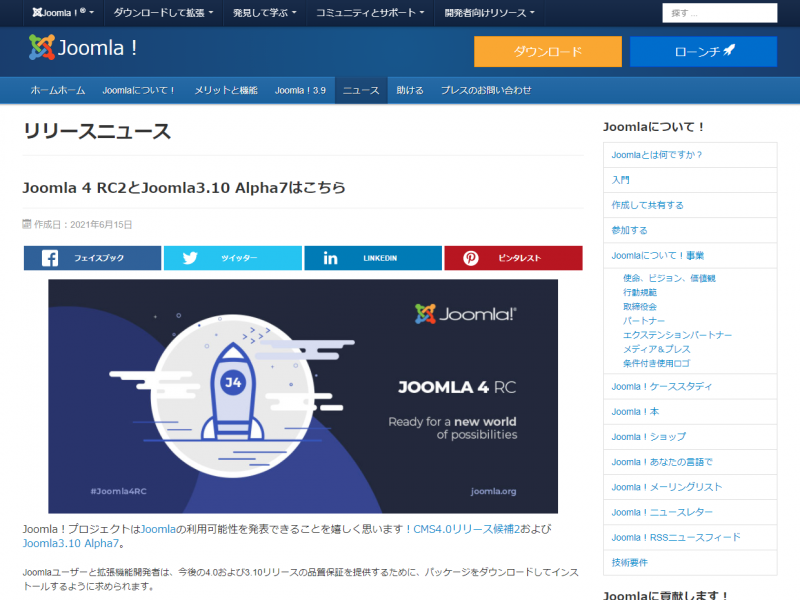Open Joomlaについて！ nav item
Screen dimensions: 800x600
[x=139, y=90]
